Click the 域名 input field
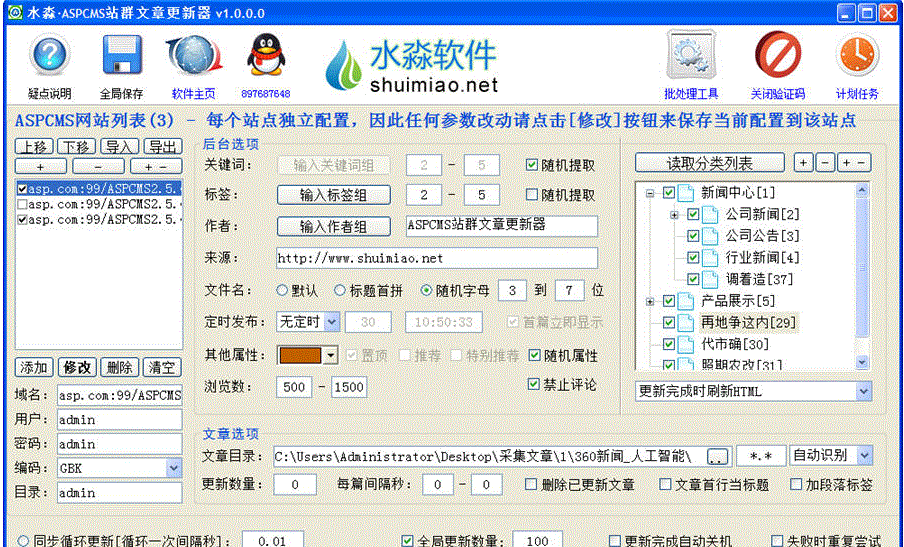 click(x=119, y=395)
